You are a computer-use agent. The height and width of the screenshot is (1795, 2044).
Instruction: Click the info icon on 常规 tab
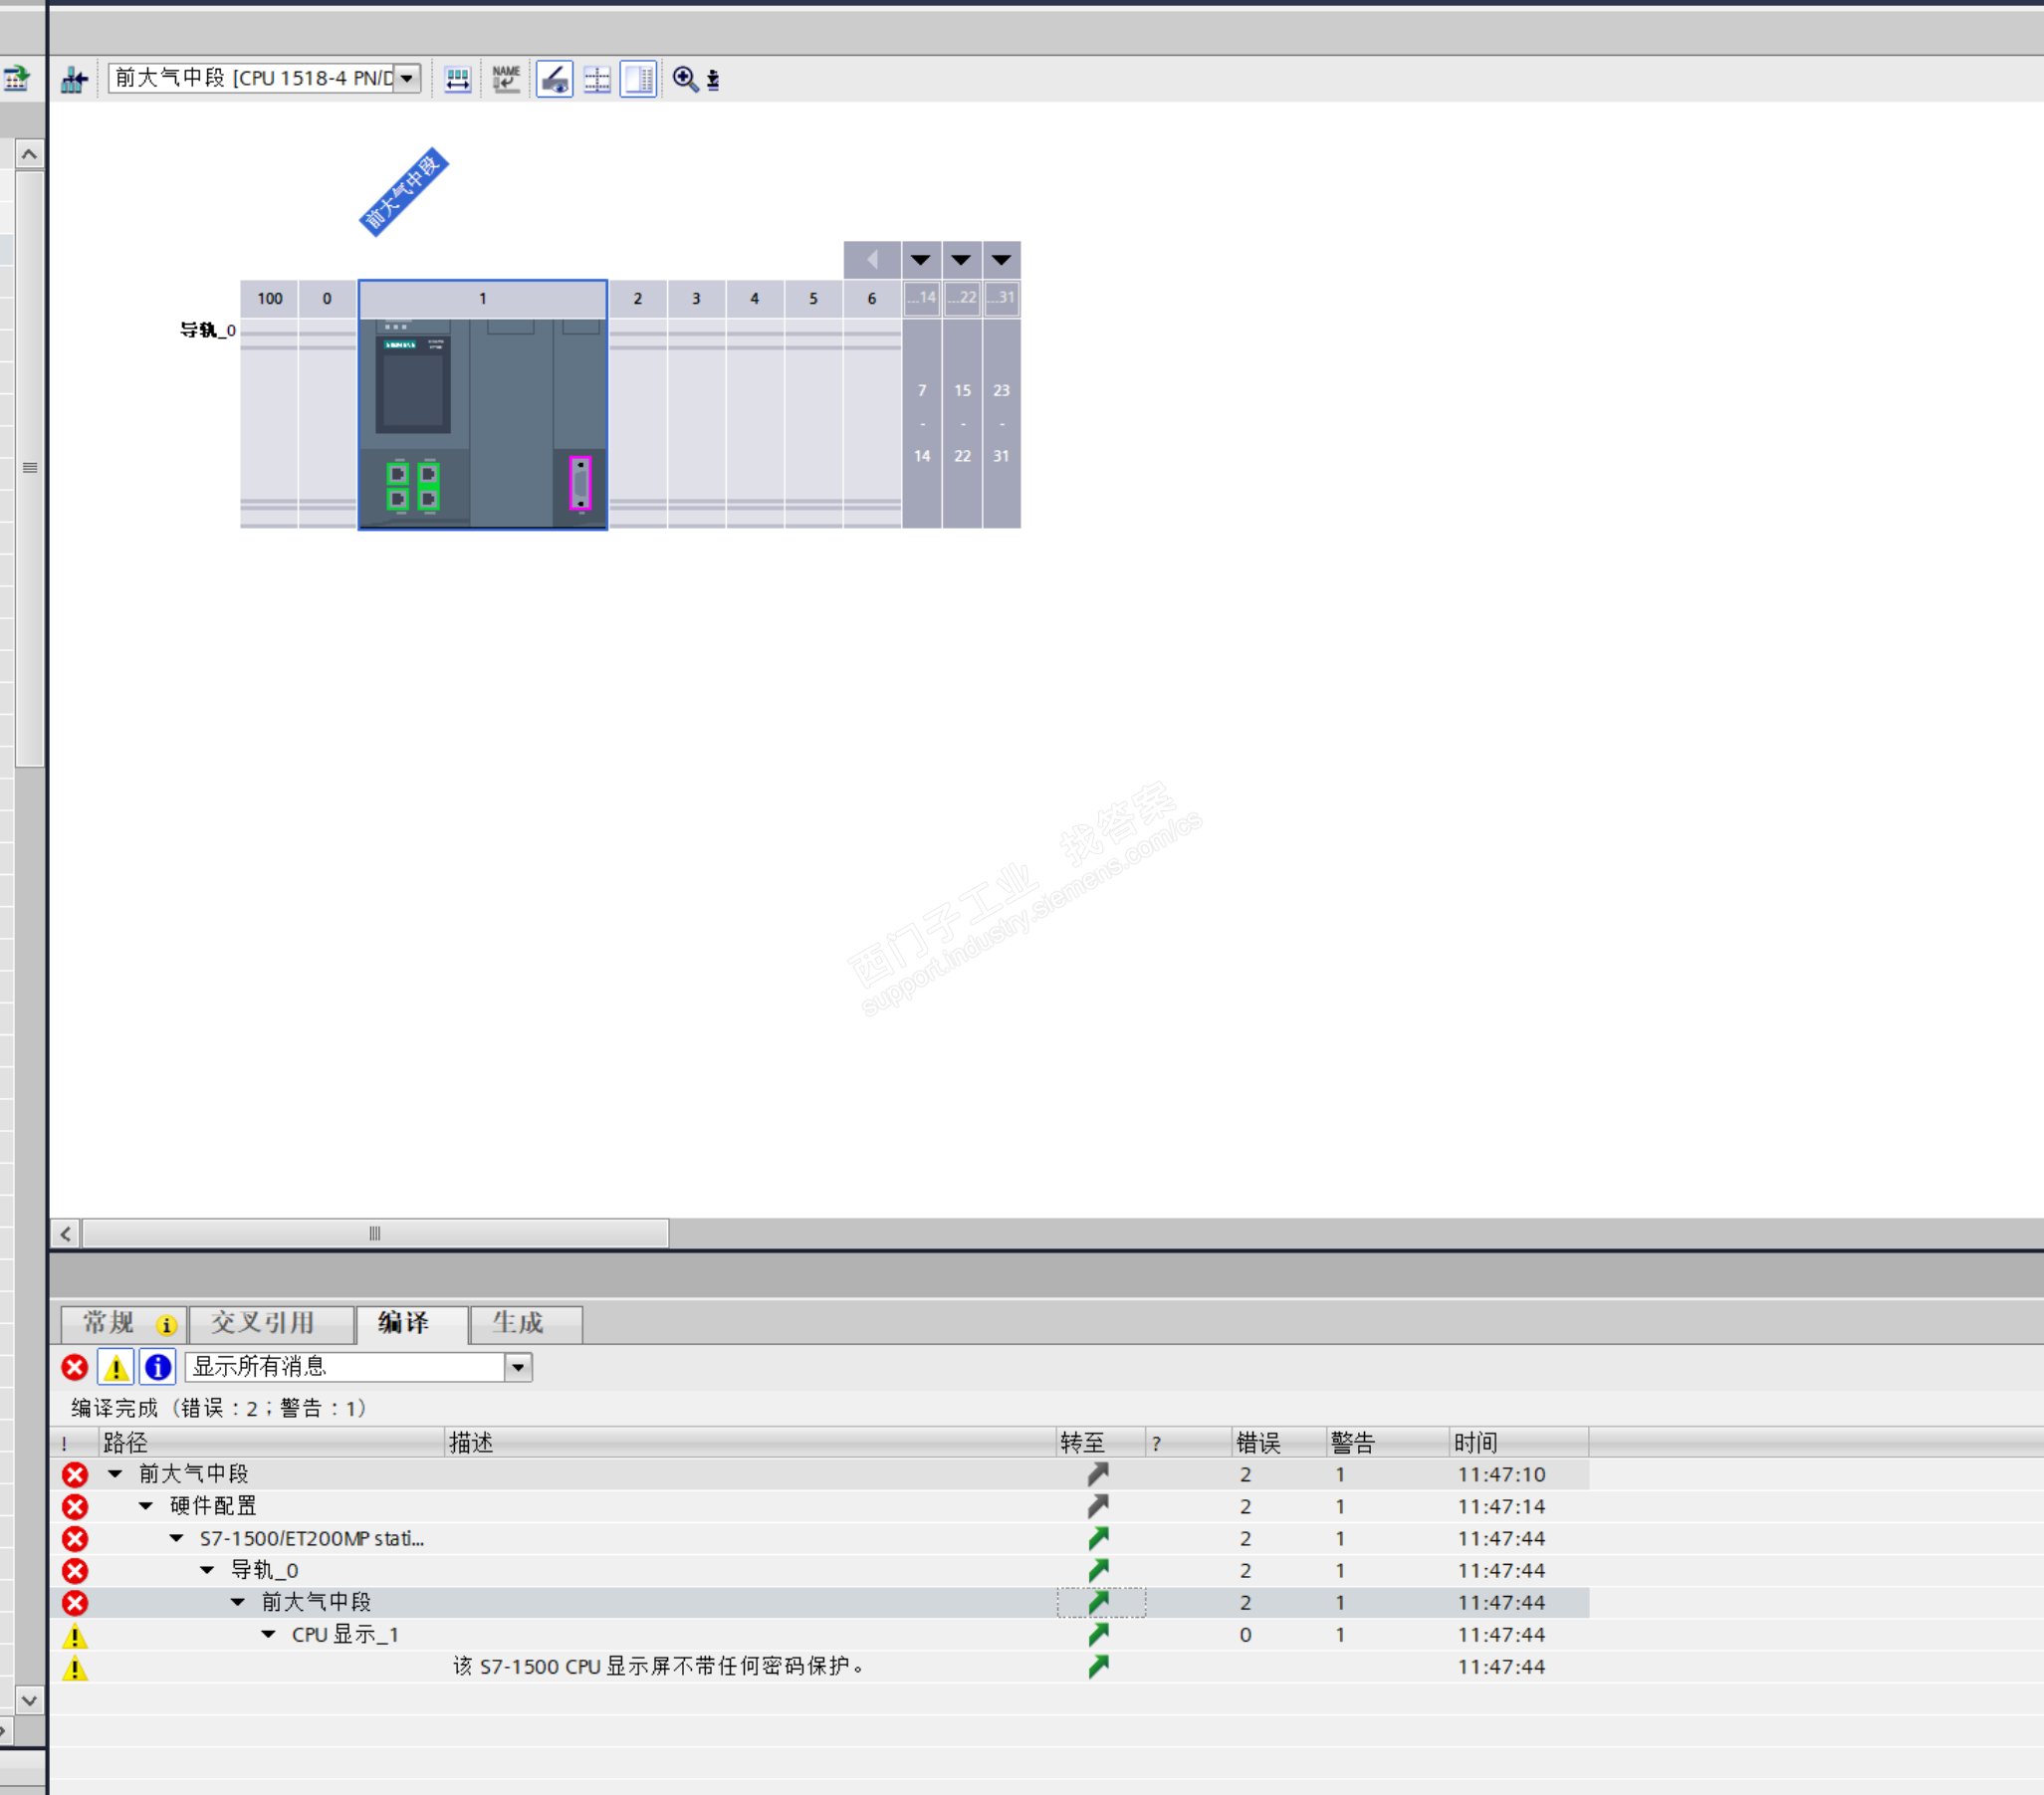pyautogui.click(x=166, y=1325)
